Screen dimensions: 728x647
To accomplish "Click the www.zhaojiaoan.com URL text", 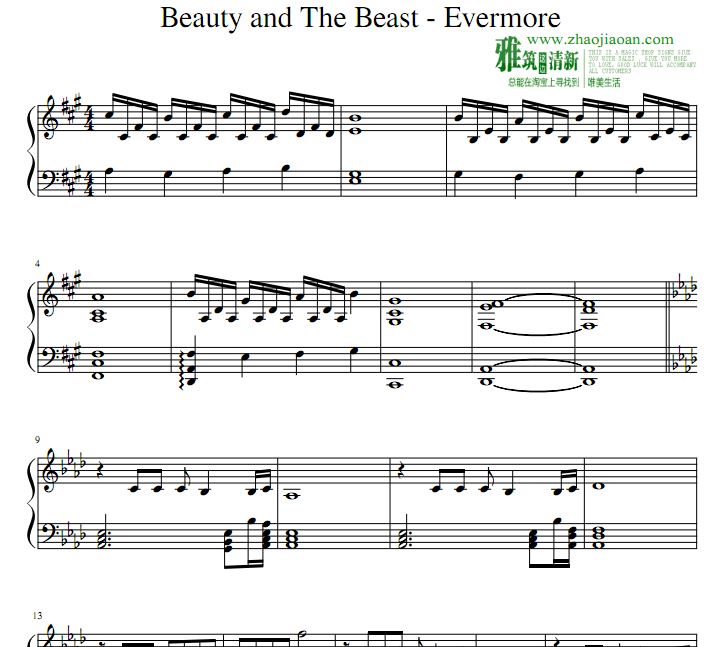I will (600, 39).
